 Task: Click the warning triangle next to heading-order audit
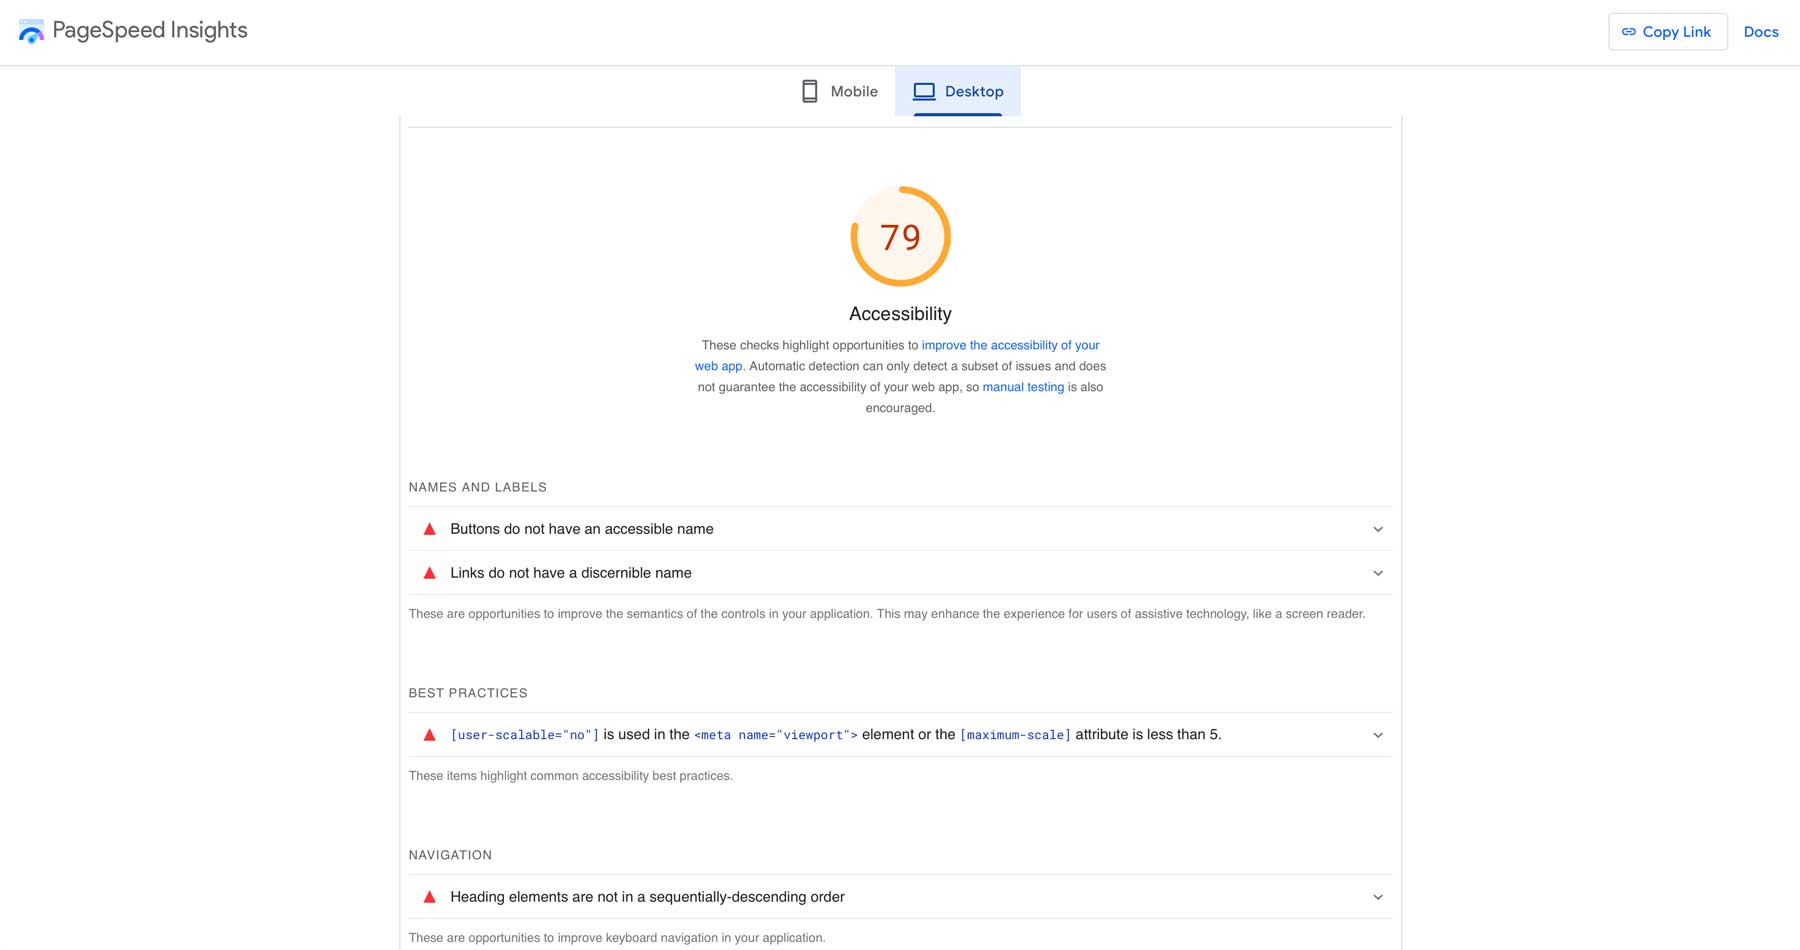[x=429, y=896]
